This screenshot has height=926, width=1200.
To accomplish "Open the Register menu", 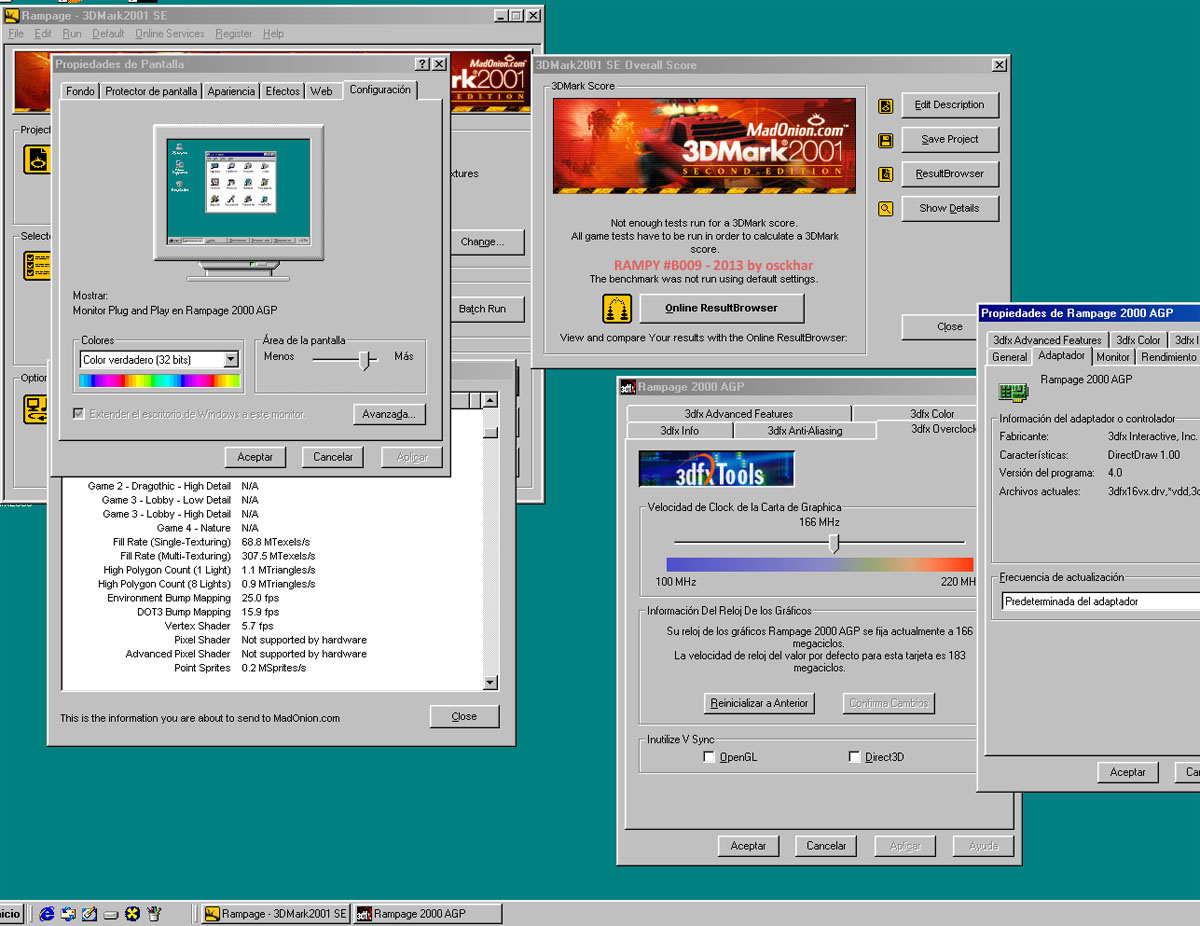I will [234, 34].
